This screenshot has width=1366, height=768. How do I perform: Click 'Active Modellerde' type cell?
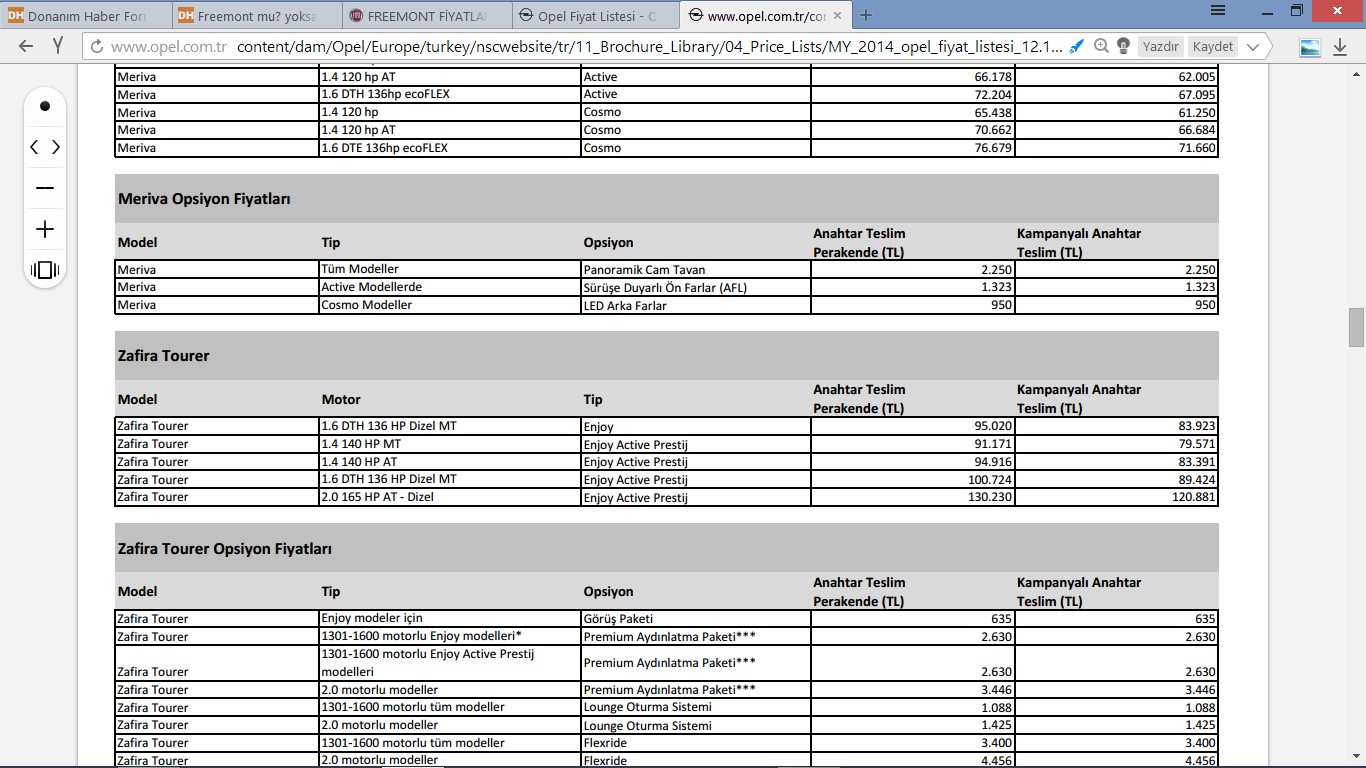click(x=449, y=288)
